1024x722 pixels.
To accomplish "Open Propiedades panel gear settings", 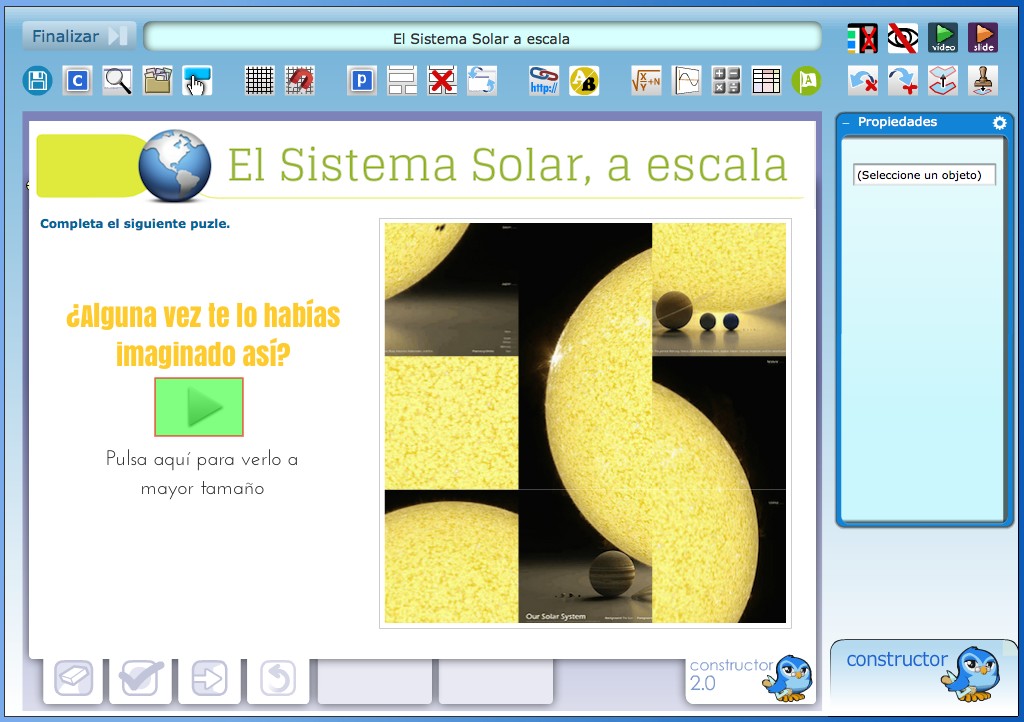I will (999, 123).
